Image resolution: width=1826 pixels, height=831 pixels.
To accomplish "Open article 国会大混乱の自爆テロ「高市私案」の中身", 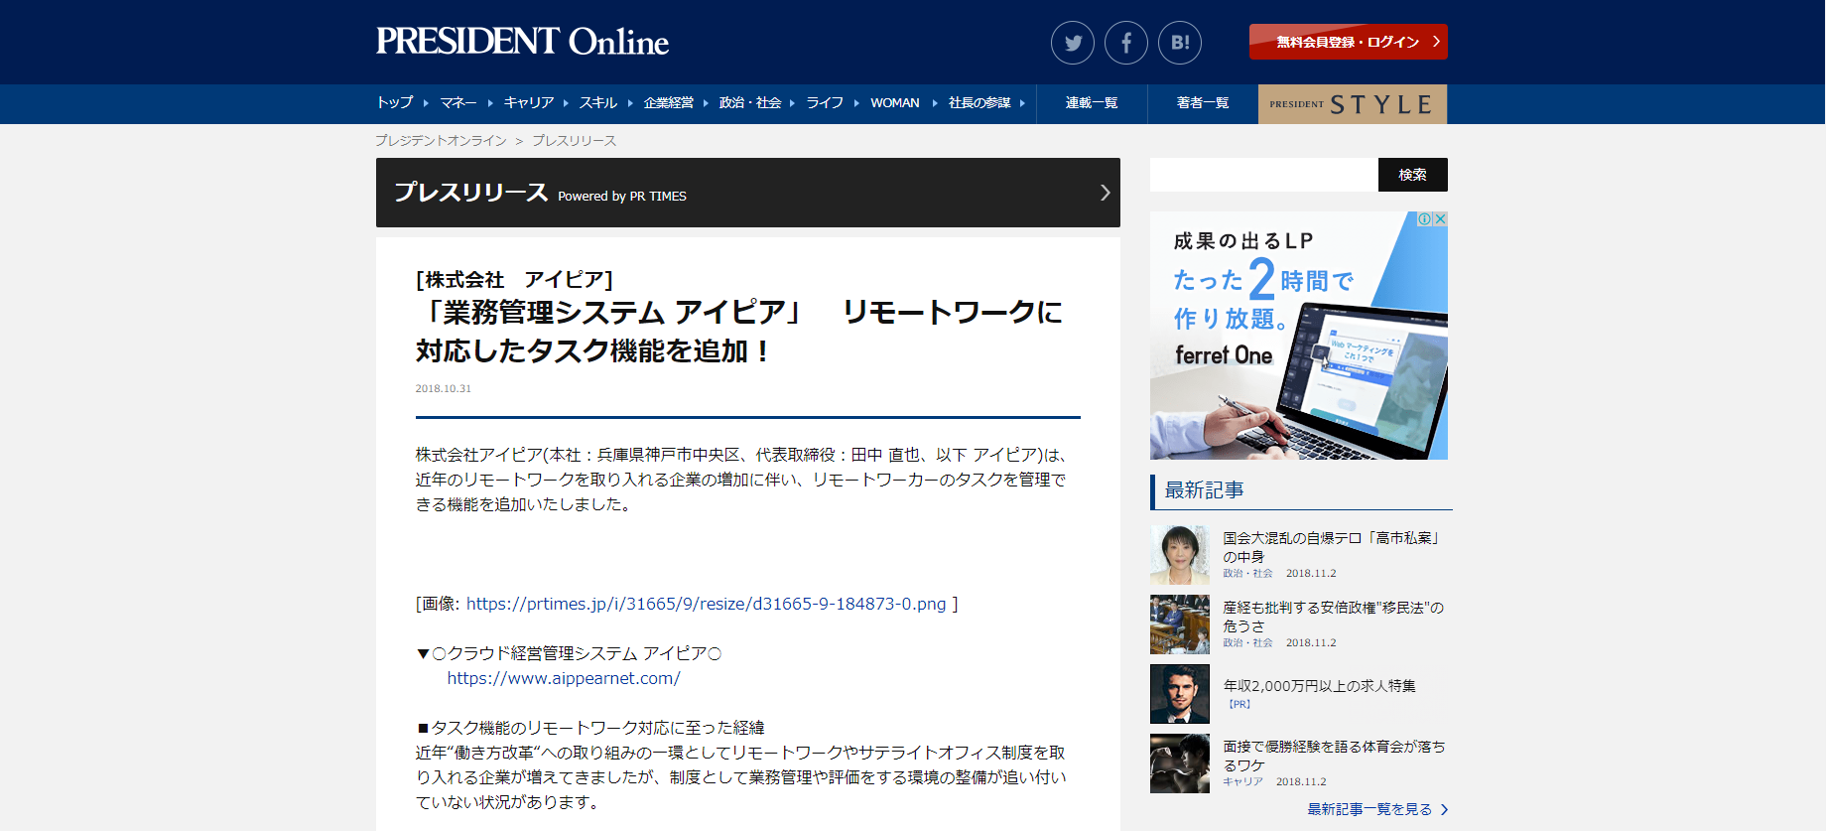I will click(x=1333, y=547).
